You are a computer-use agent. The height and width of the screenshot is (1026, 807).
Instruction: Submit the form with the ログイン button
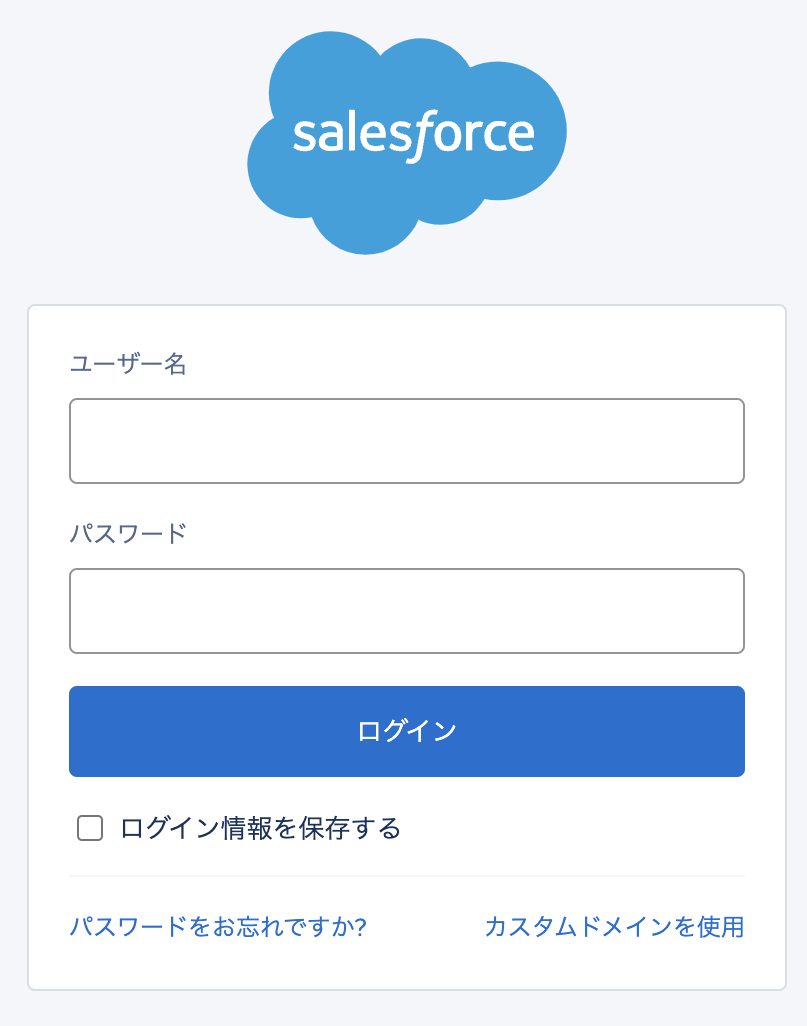pyautogui.click(x=406, y=731)
